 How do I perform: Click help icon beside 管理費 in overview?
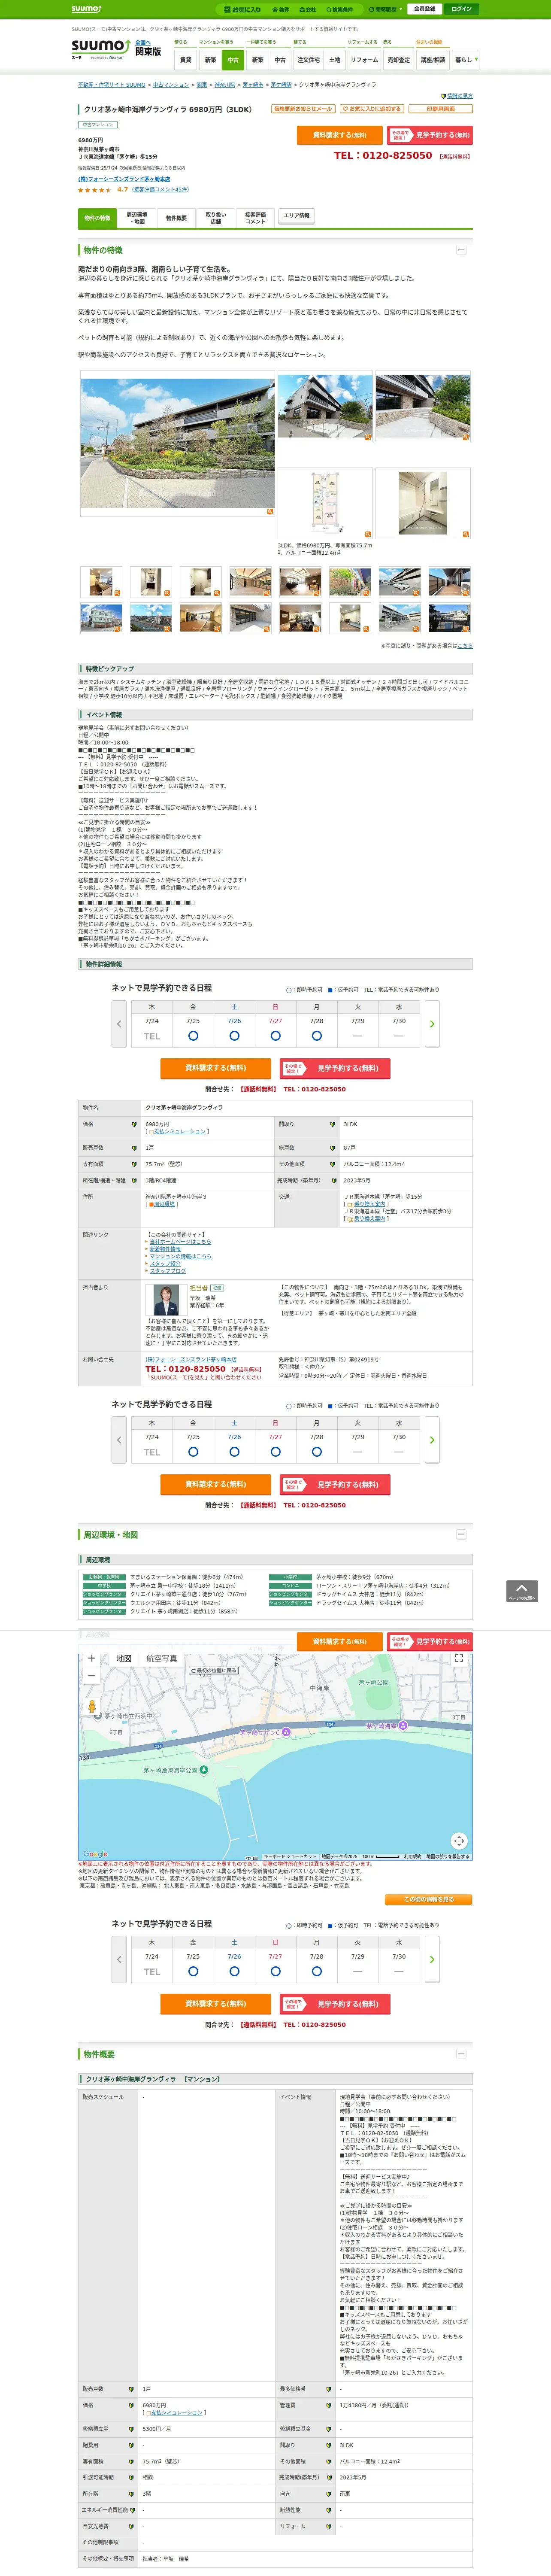pyautogui.click(x=327, y=2406)
